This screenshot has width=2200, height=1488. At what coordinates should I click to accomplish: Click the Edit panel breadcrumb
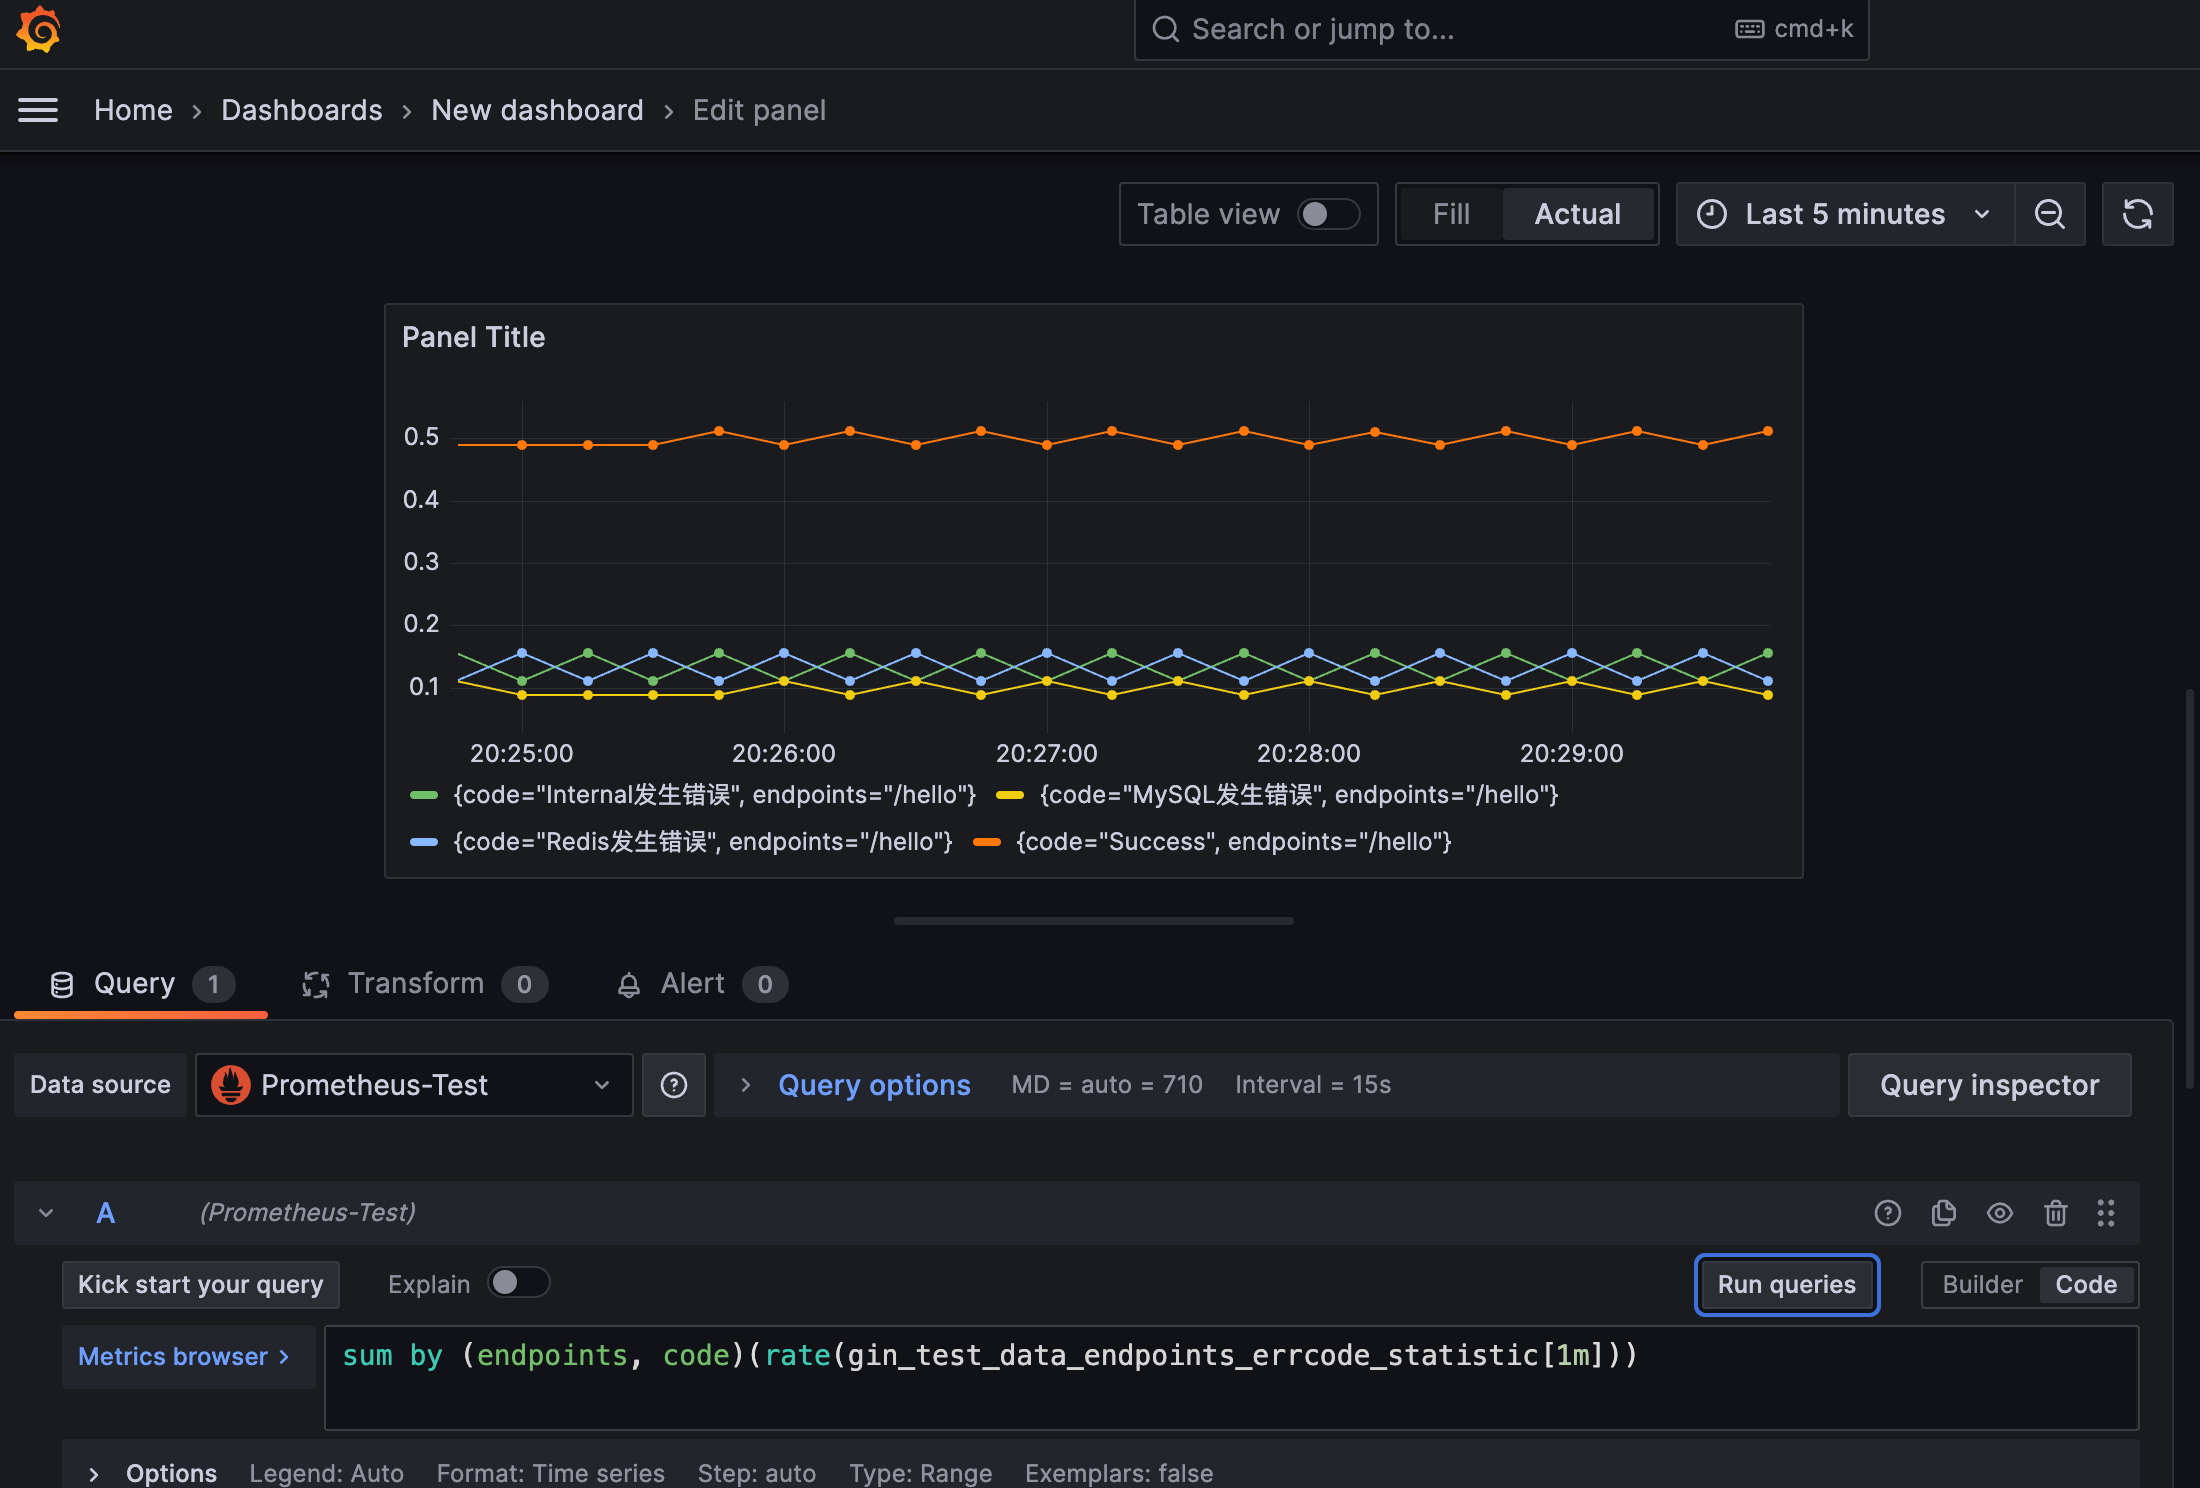(x=759, y=110)
